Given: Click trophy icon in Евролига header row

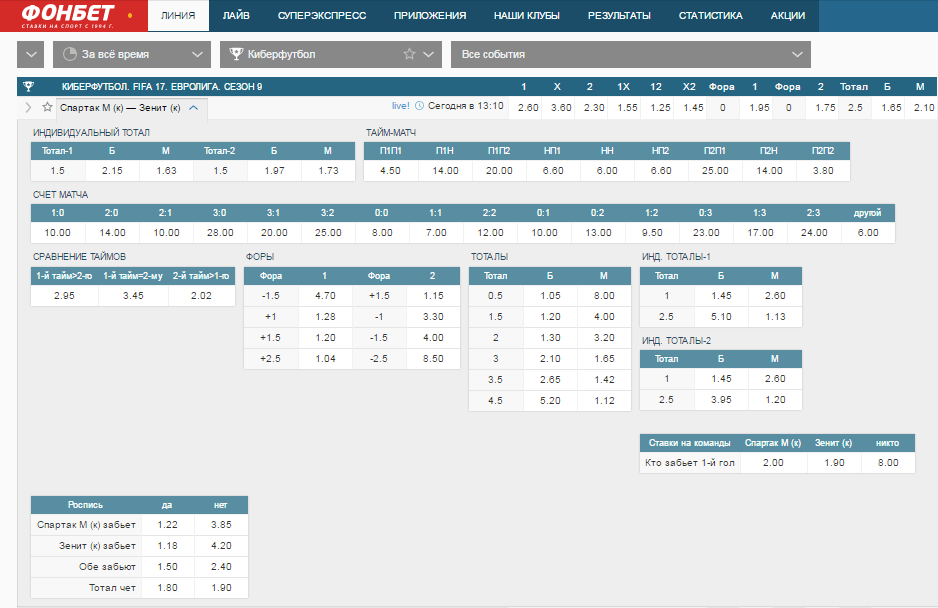Looking at the screenshot, I should [28, 86].
